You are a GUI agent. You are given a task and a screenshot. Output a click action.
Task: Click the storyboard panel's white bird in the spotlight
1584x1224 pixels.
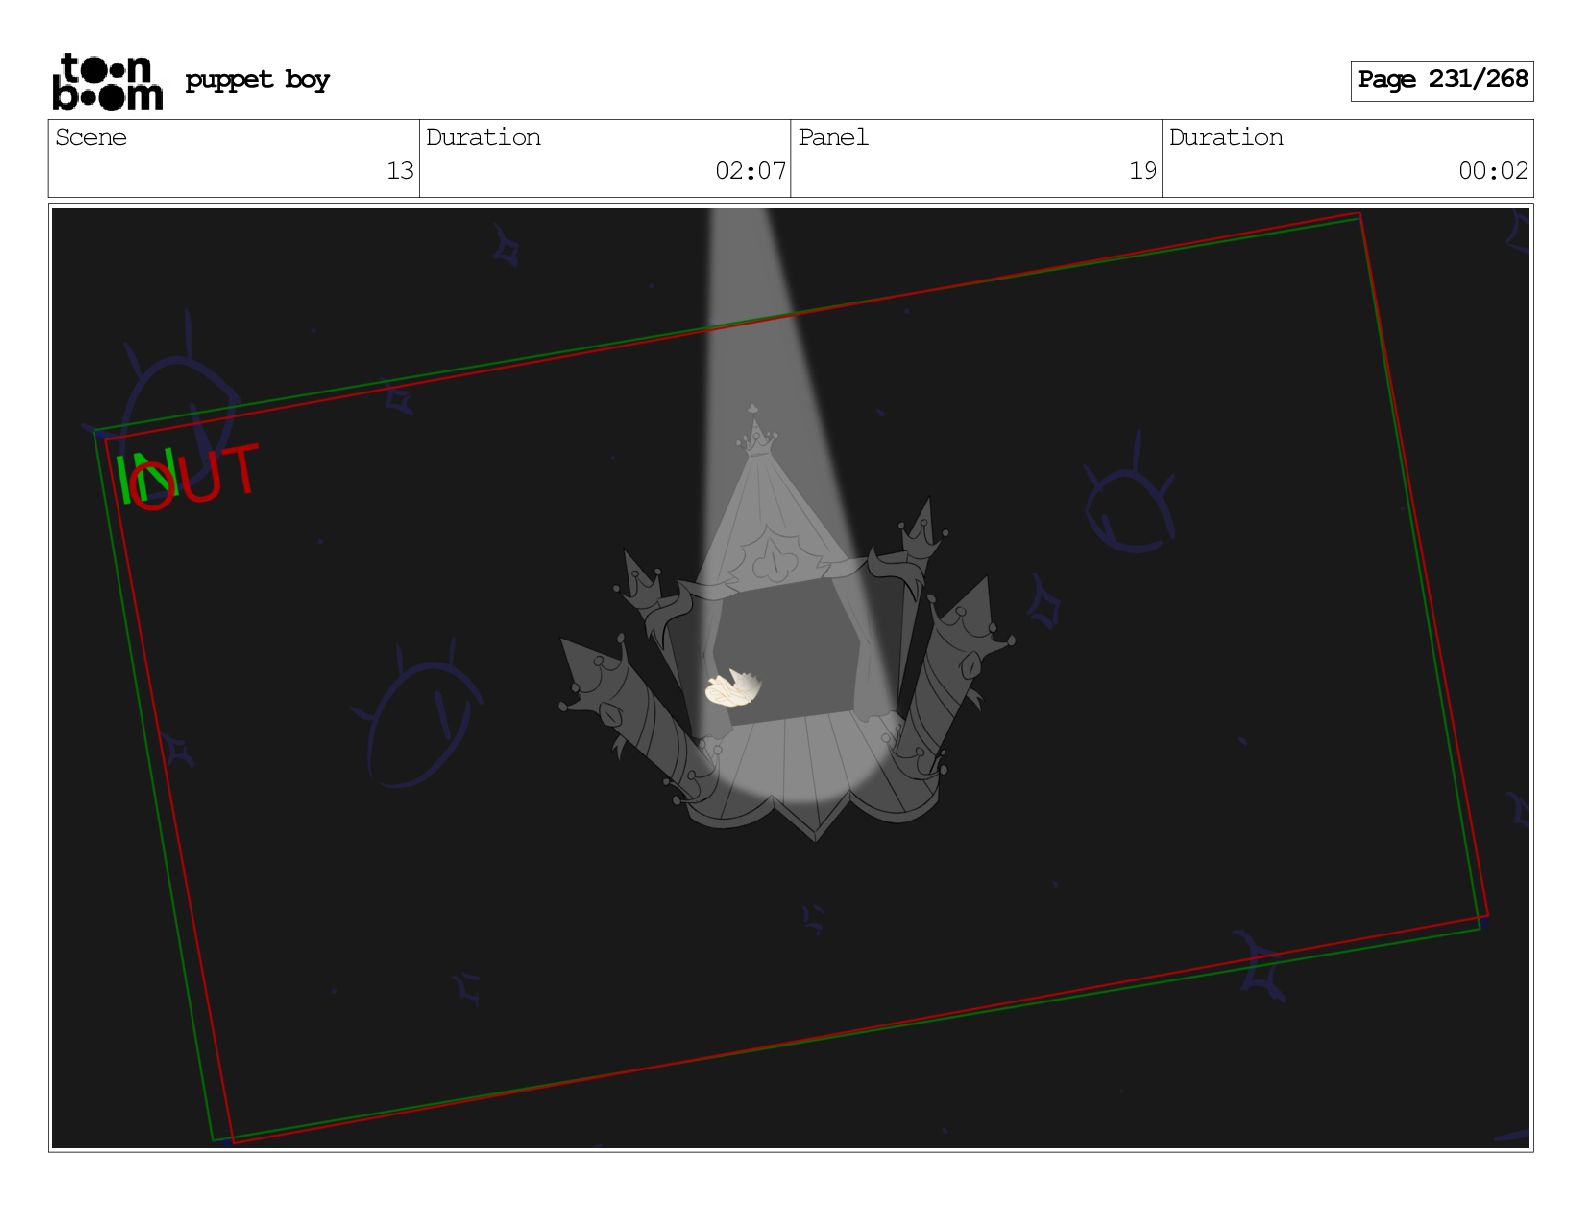(x=735, y=689)
